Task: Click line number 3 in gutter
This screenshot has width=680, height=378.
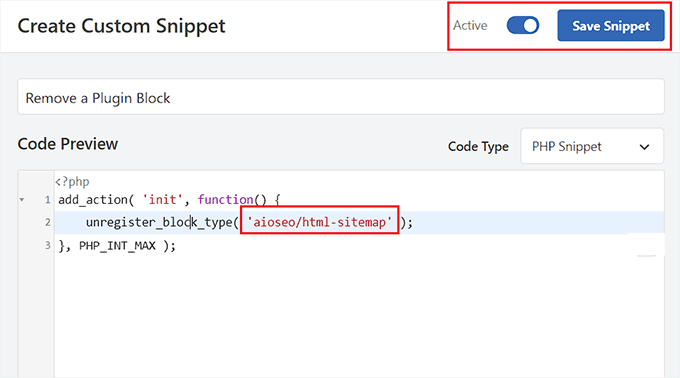Action: tap(48, 245)
